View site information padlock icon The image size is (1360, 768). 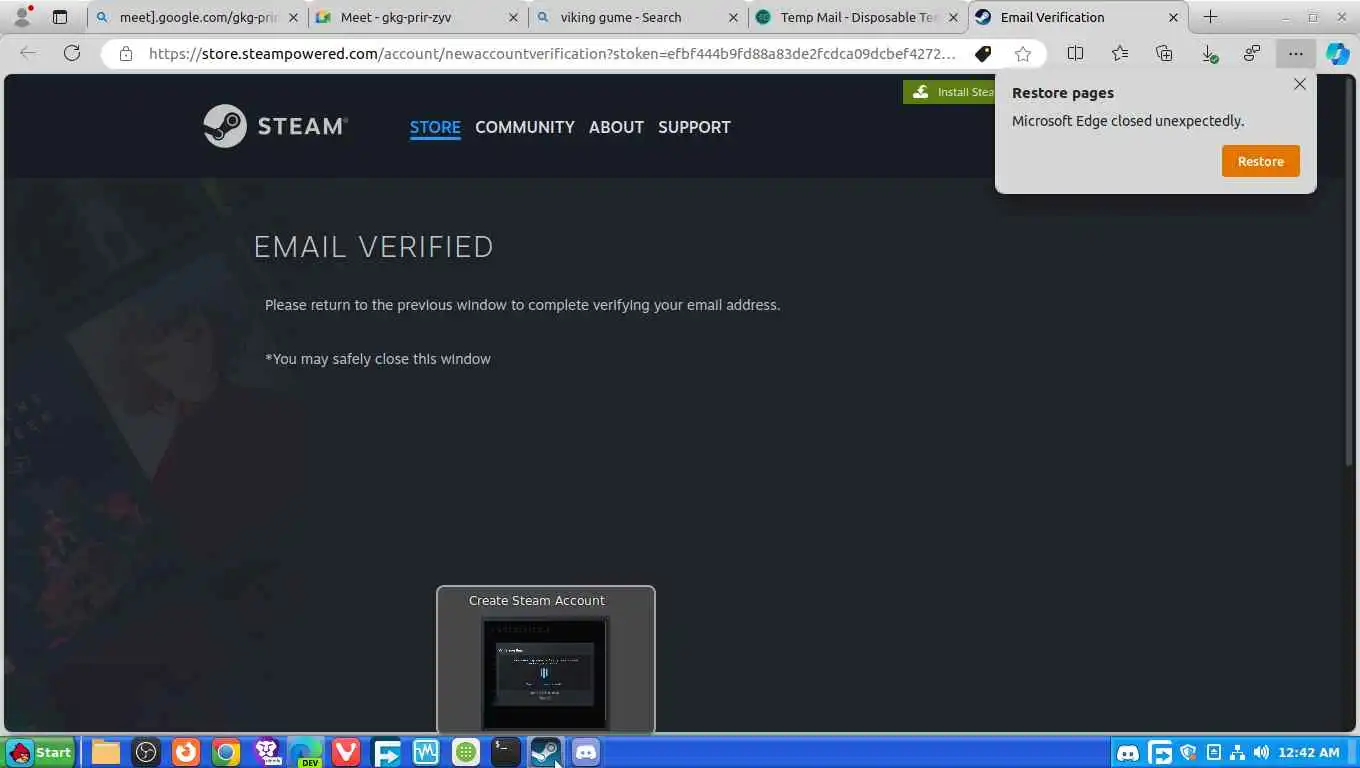pos(125,54)
